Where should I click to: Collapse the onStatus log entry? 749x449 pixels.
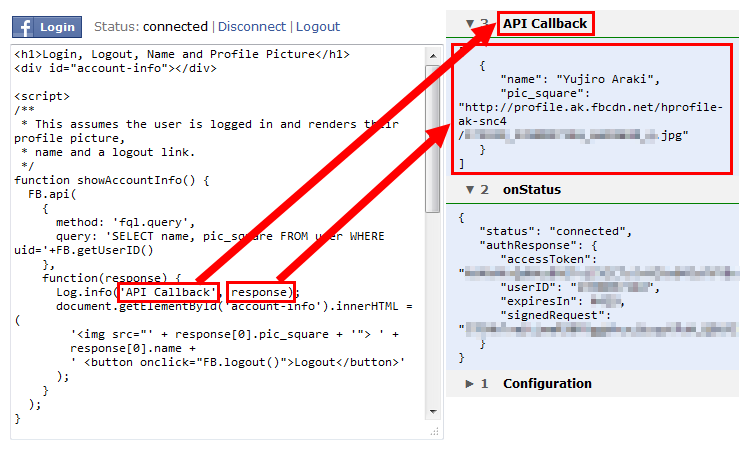click(470, 190)
